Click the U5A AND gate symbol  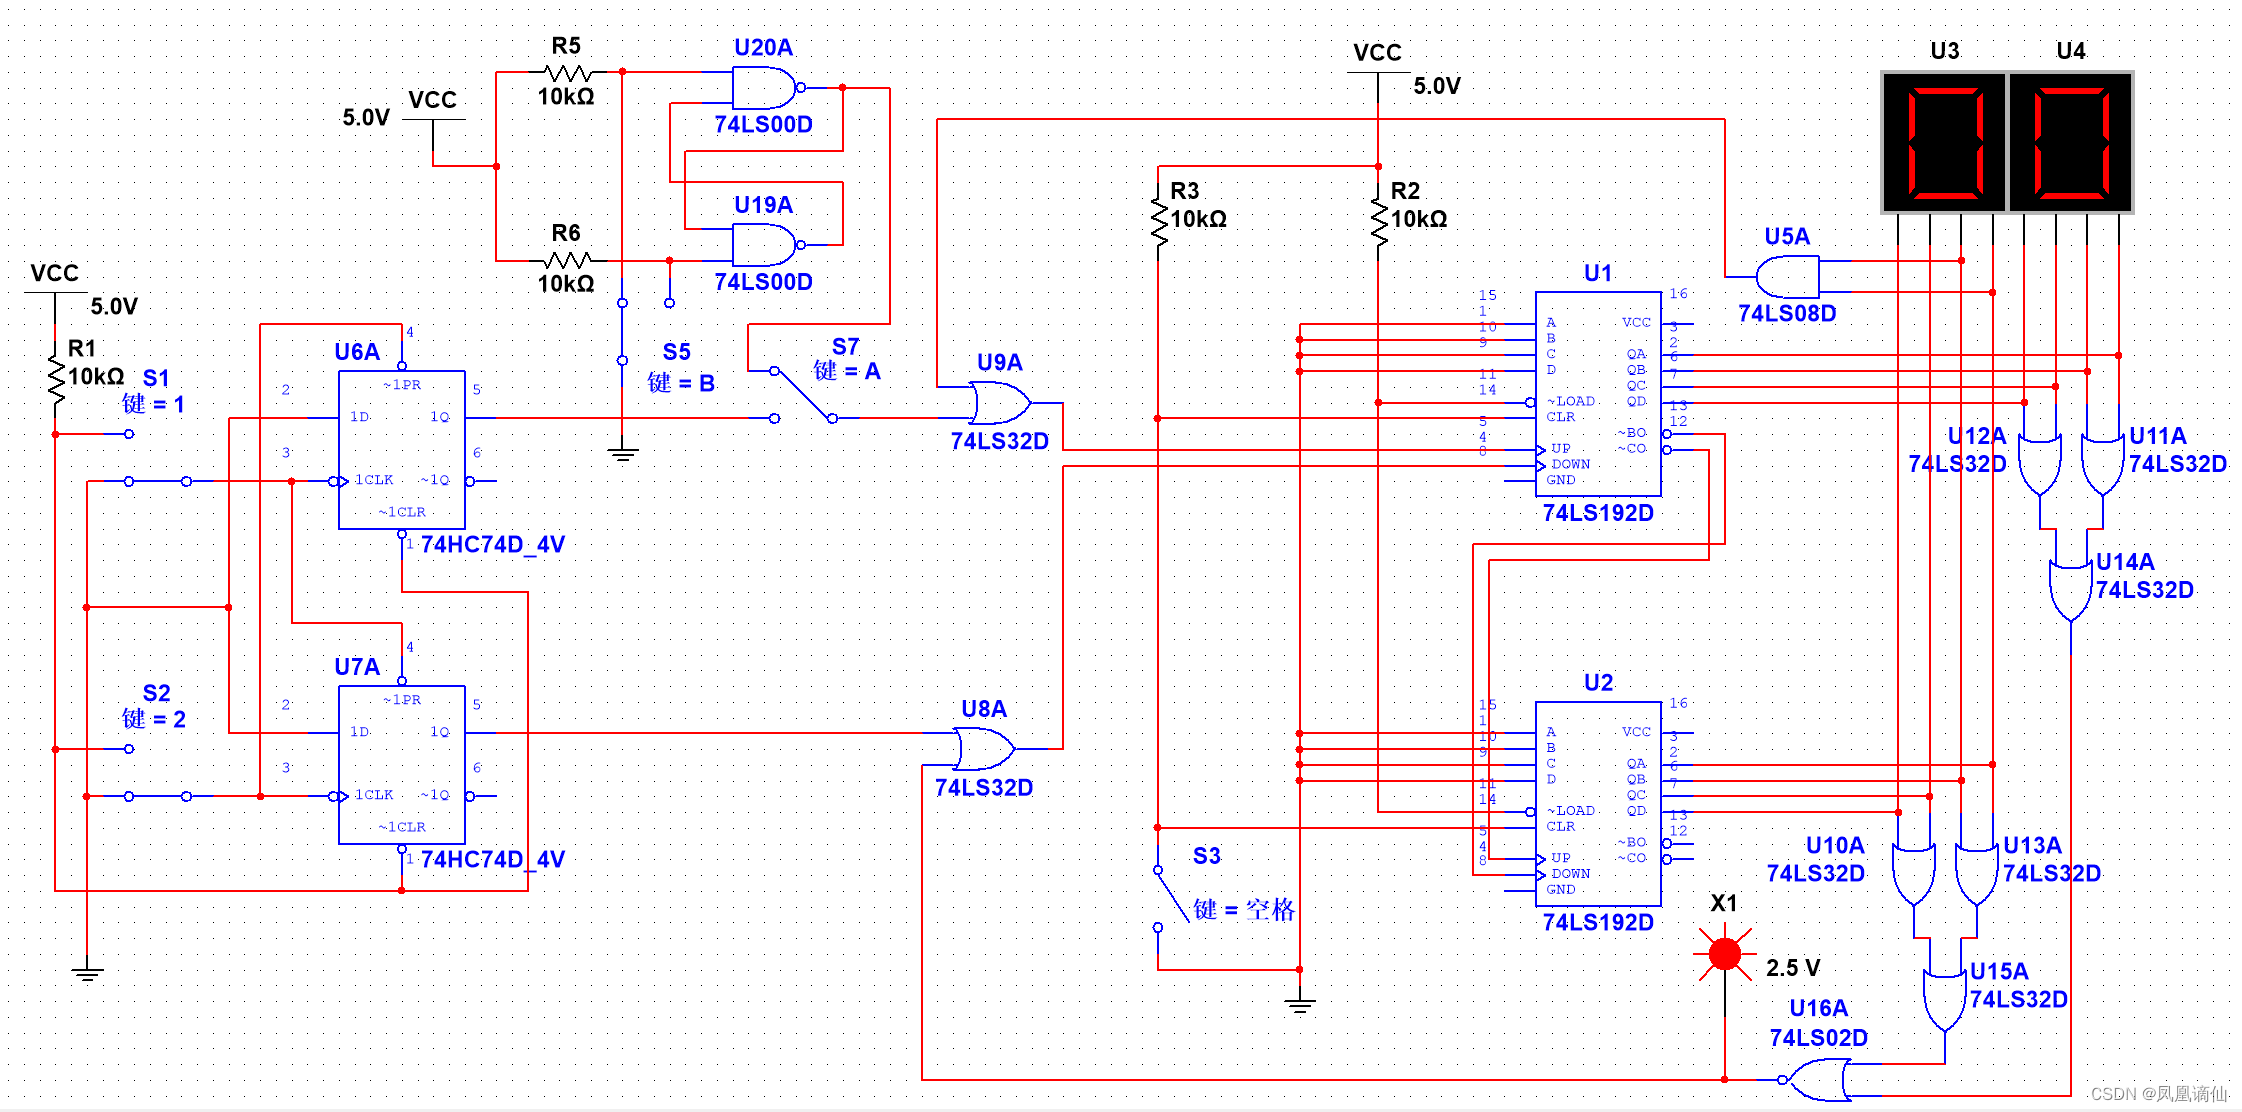[1789, 277]
